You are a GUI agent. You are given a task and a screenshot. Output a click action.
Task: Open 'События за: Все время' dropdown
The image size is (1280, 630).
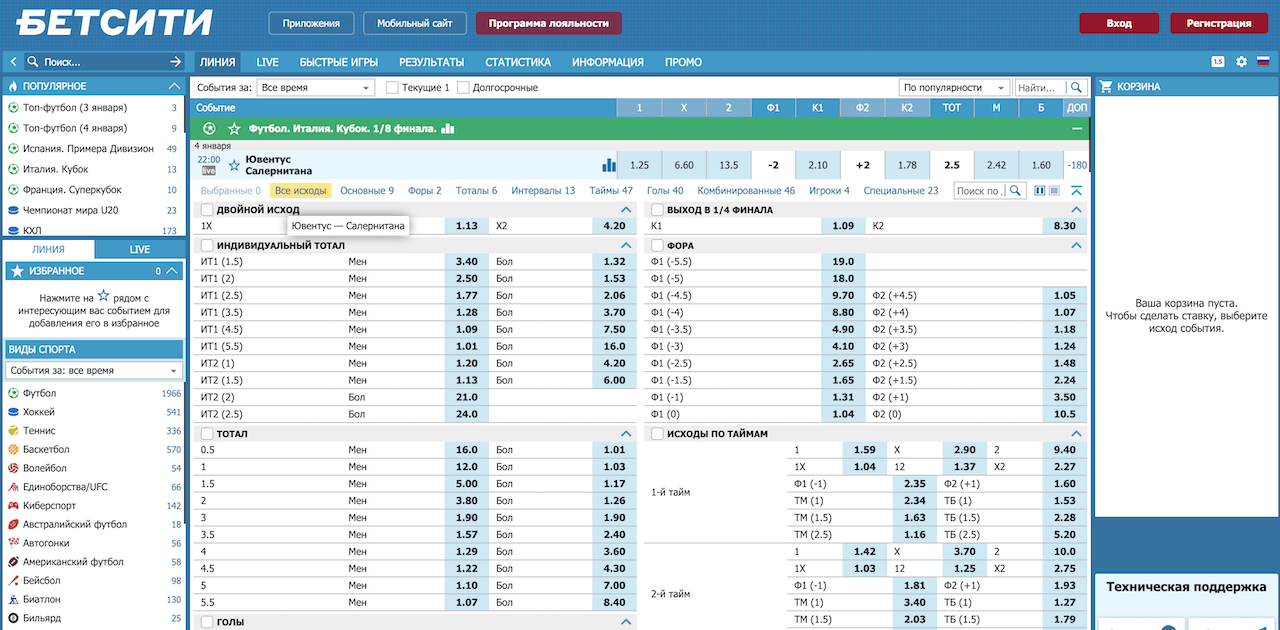[315, 88]
